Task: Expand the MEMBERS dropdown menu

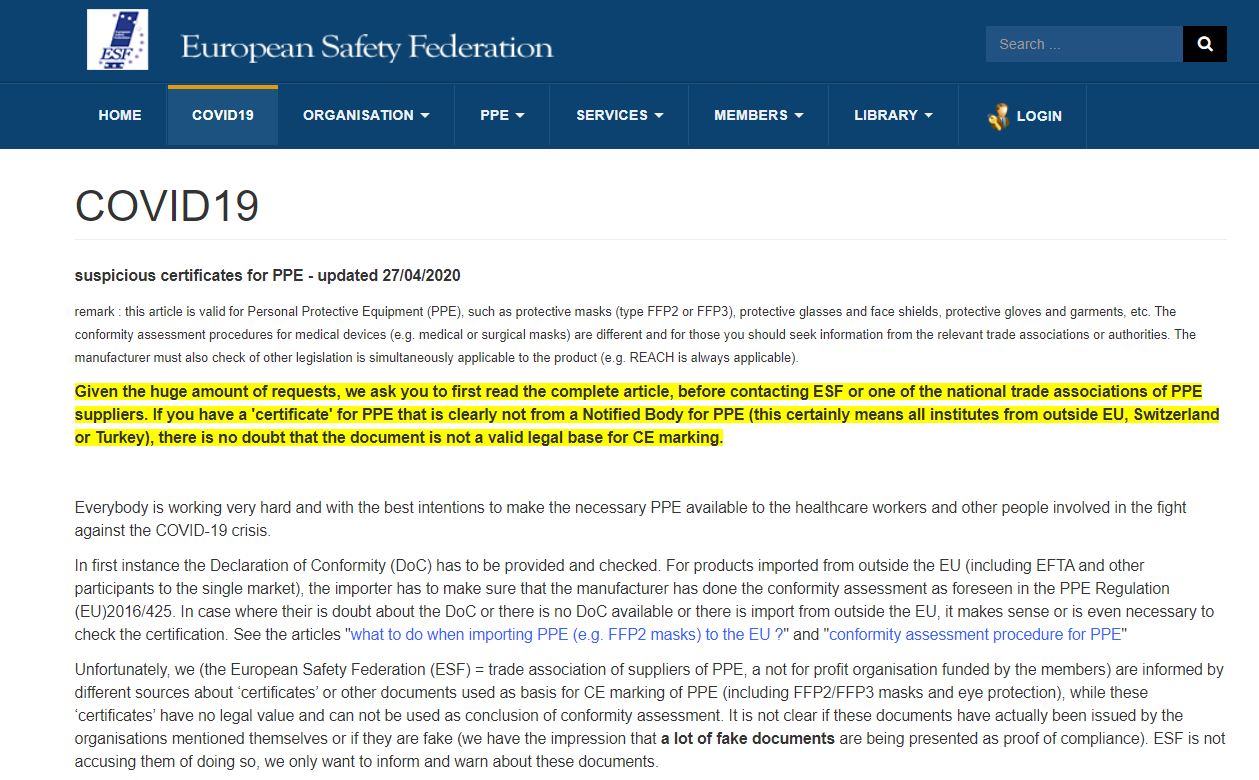Action: [758, 116]
